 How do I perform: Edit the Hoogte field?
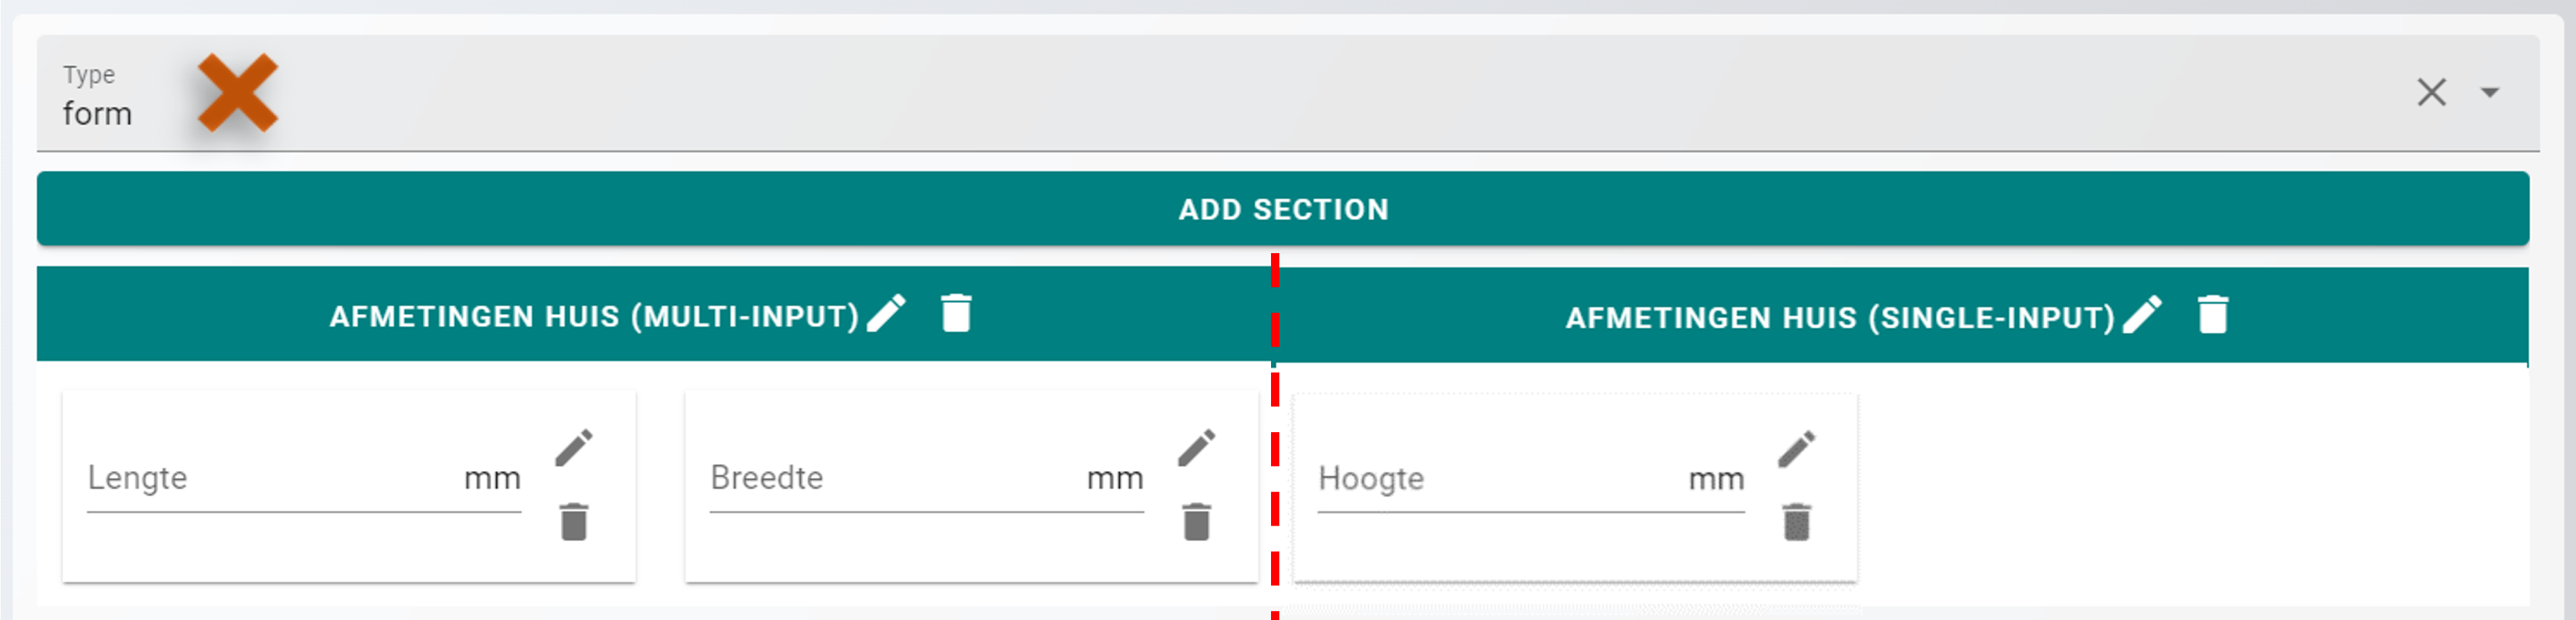[x=1796, y=449]
